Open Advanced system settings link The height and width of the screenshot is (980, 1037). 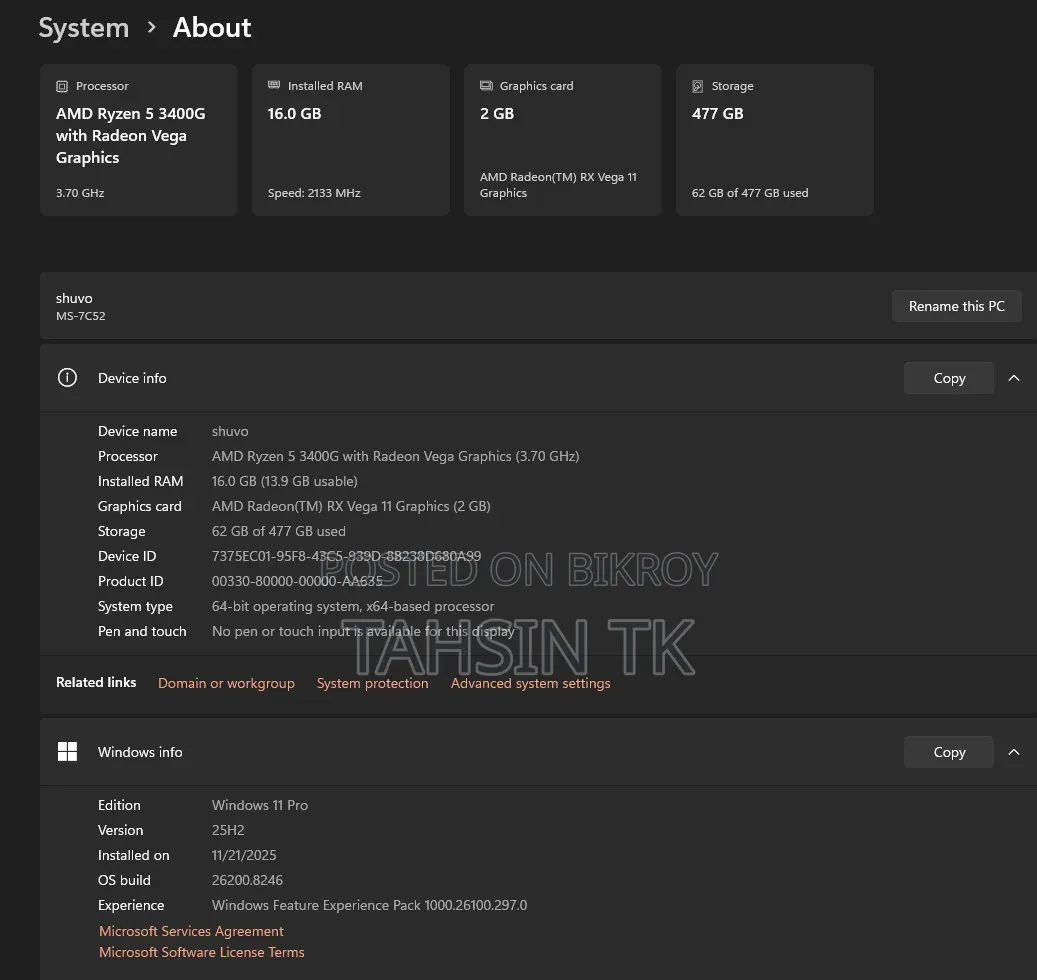click(530, 683)
